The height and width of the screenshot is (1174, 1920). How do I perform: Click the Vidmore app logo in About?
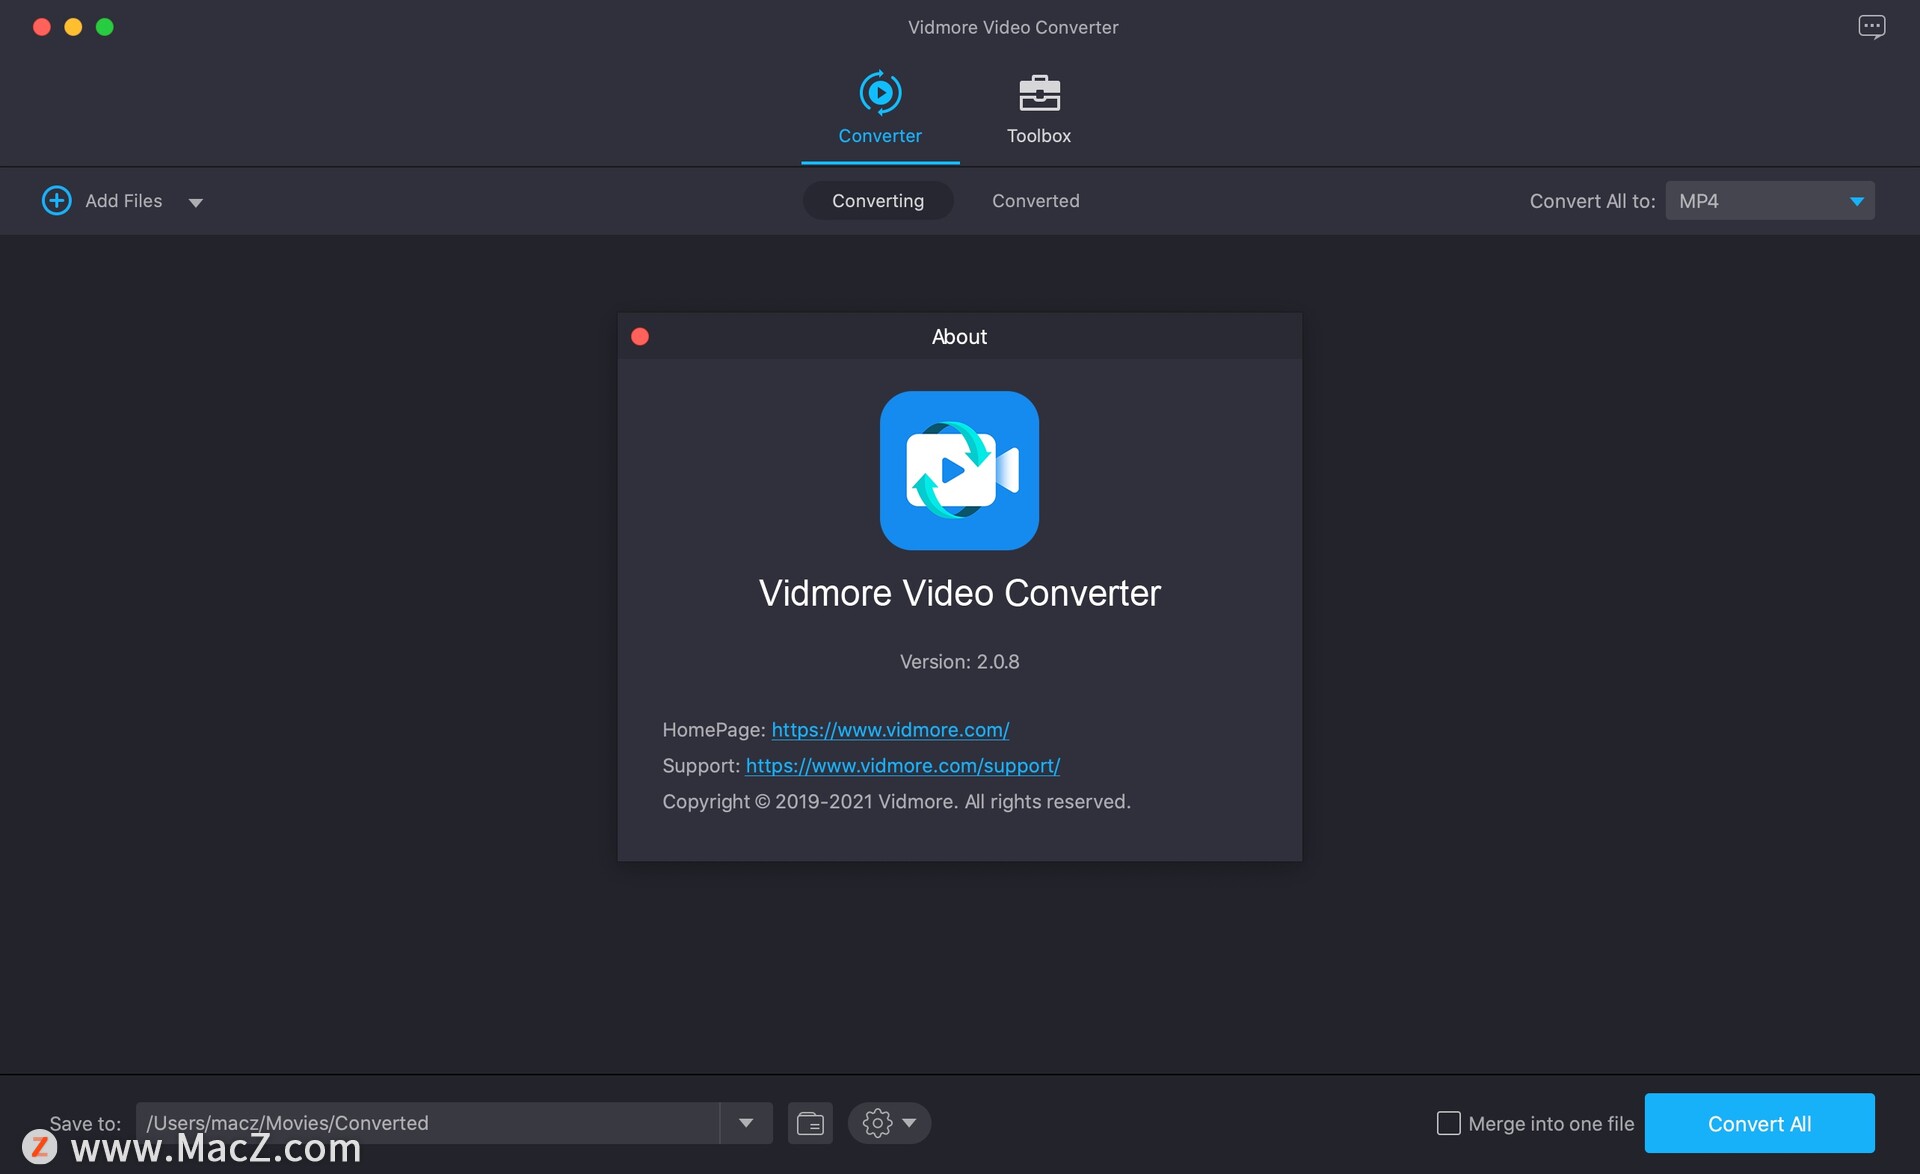click(x=959, y=470)
